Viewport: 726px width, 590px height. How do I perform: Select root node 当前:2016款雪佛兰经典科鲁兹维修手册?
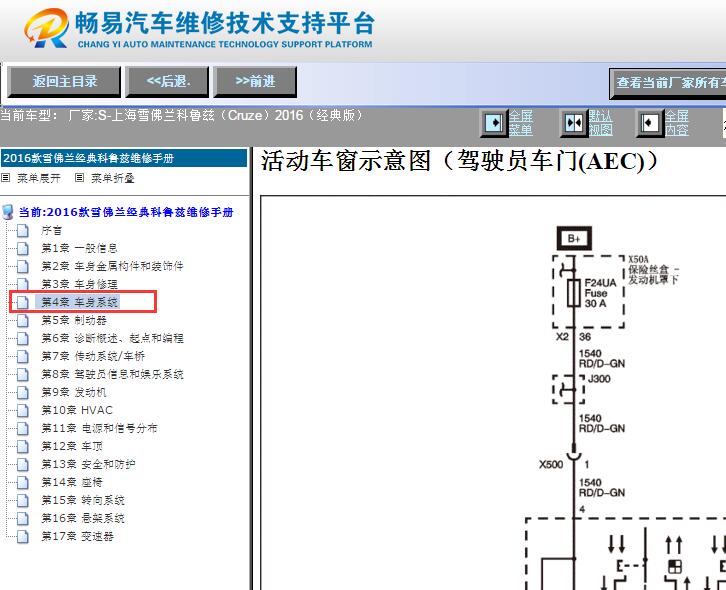point(126,212)
